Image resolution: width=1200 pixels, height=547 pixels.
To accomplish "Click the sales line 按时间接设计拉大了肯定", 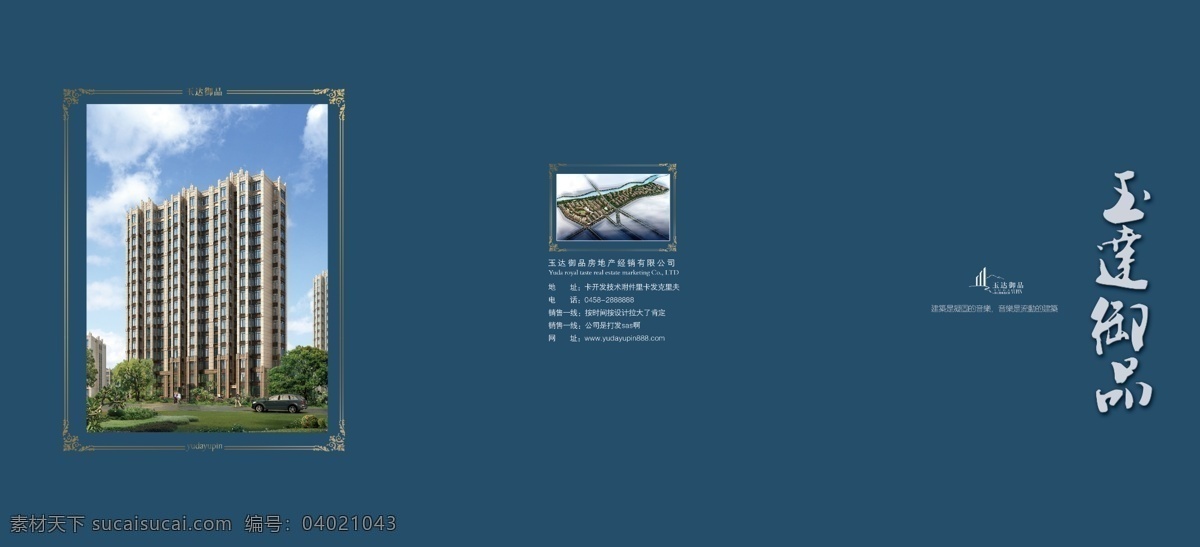I will [625, 313].
